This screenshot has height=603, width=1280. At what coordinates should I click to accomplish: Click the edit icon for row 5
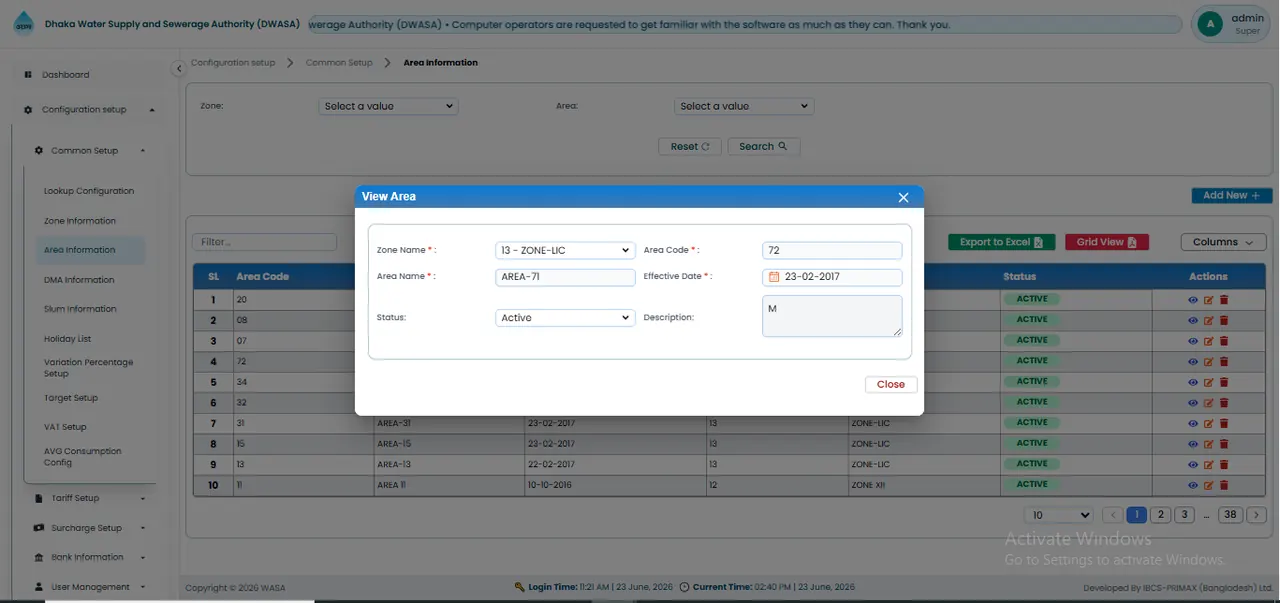point(1208,382)
